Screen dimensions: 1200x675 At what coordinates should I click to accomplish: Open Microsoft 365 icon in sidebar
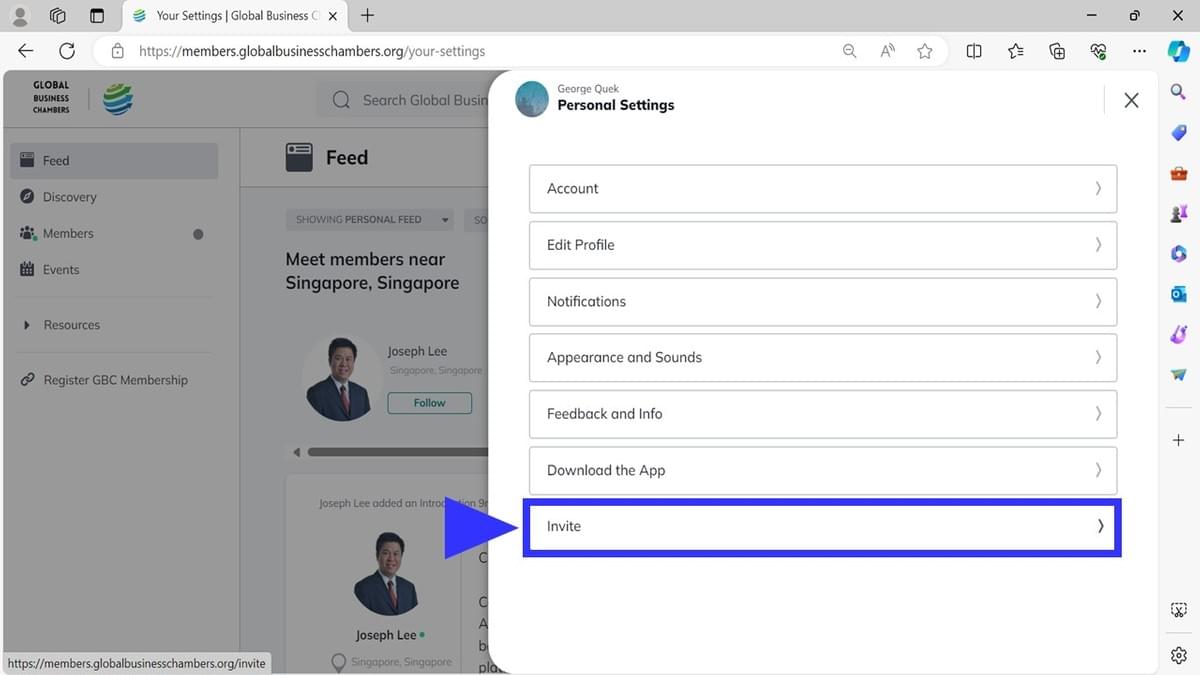[x=1178, y=254]
